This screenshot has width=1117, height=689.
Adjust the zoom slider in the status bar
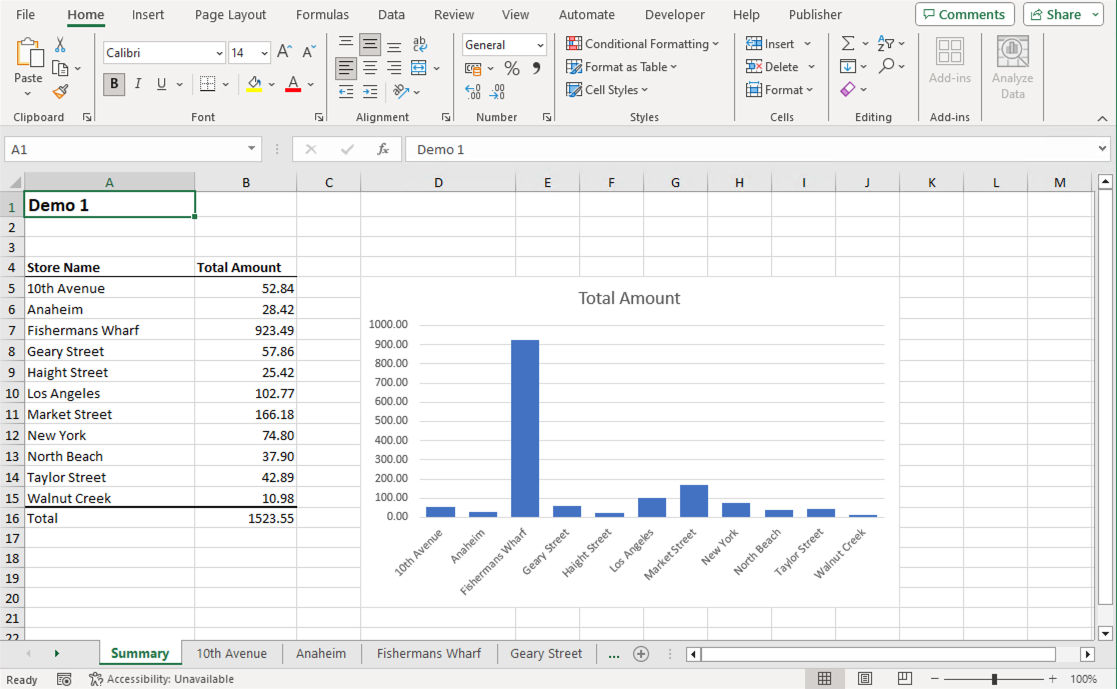pyautogui.click(x=993, y=678)
